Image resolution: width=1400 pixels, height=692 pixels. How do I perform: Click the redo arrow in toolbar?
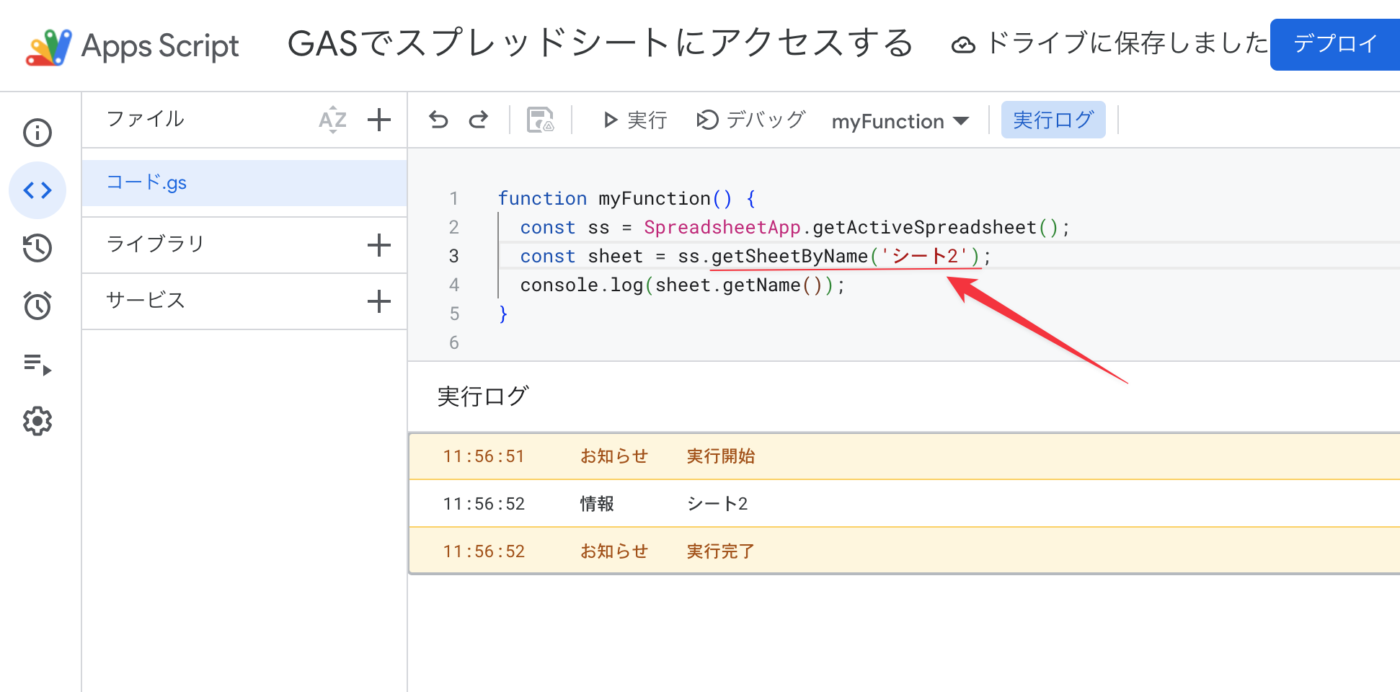479,120
